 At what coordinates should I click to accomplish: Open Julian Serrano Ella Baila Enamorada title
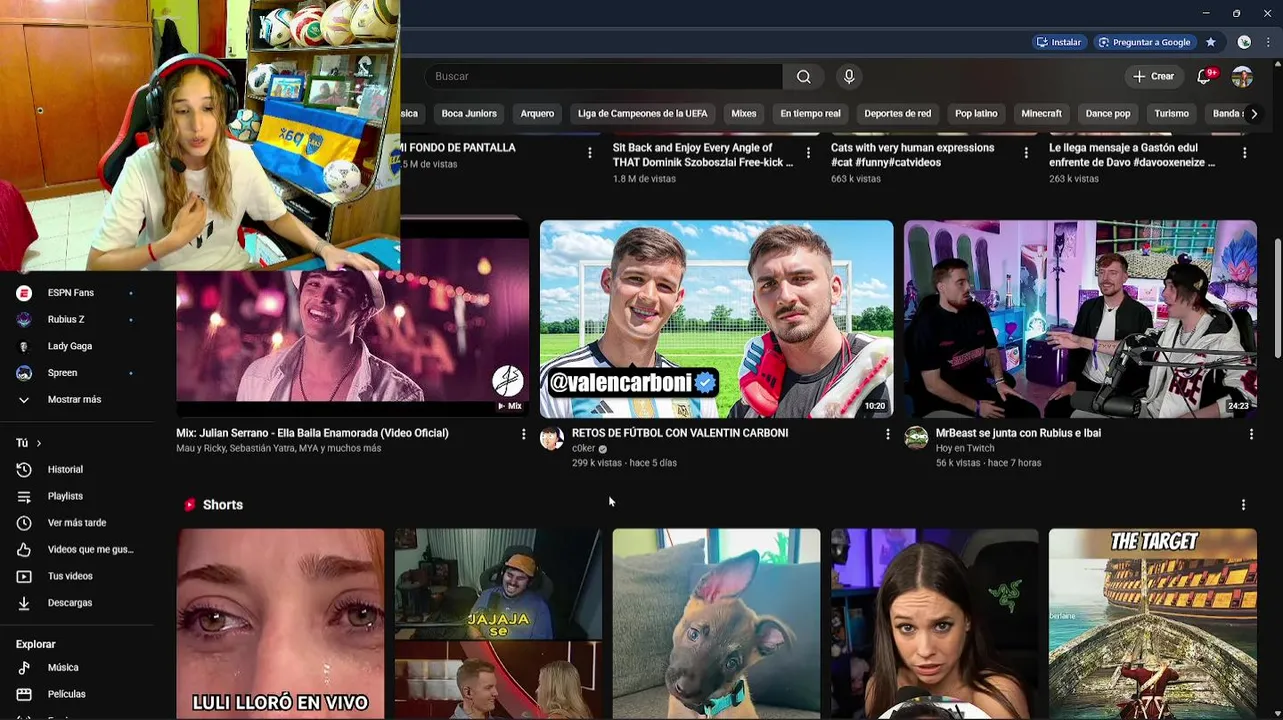[x=312, y=433]
